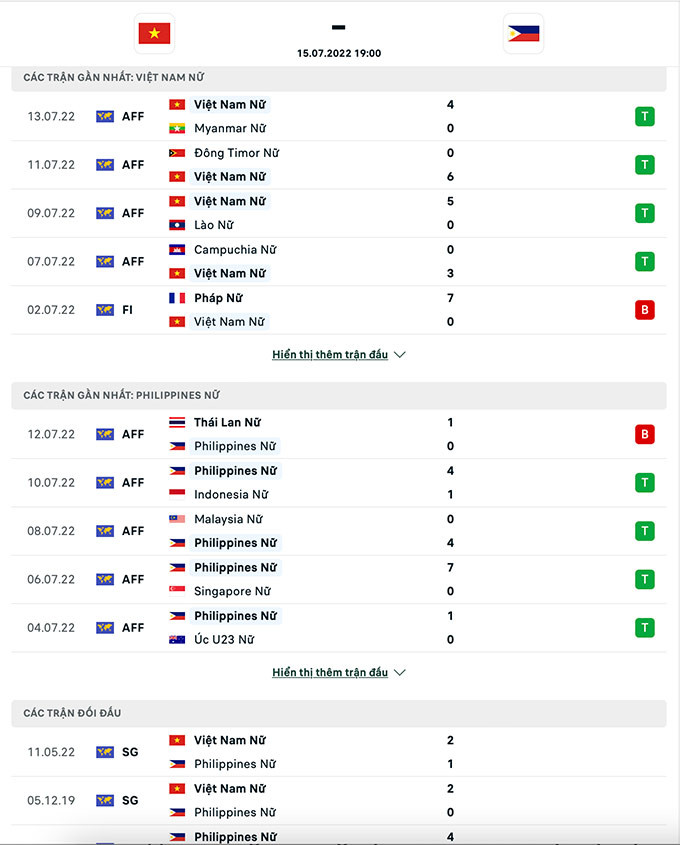Click the Australian flag beside Úc U23 Nữ
Screen dimensions: 680x845
(x=177, y=640)
